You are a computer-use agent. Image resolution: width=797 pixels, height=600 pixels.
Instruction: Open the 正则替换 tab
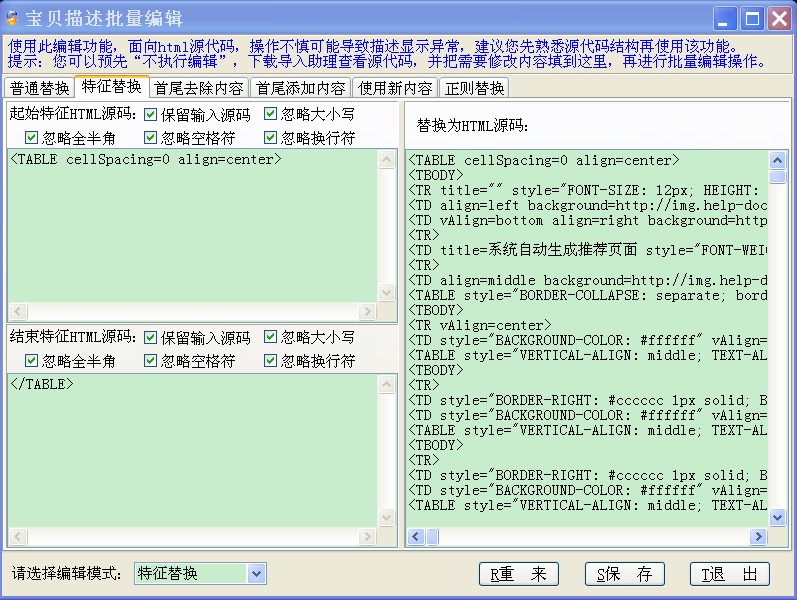[x=475, y=88]
